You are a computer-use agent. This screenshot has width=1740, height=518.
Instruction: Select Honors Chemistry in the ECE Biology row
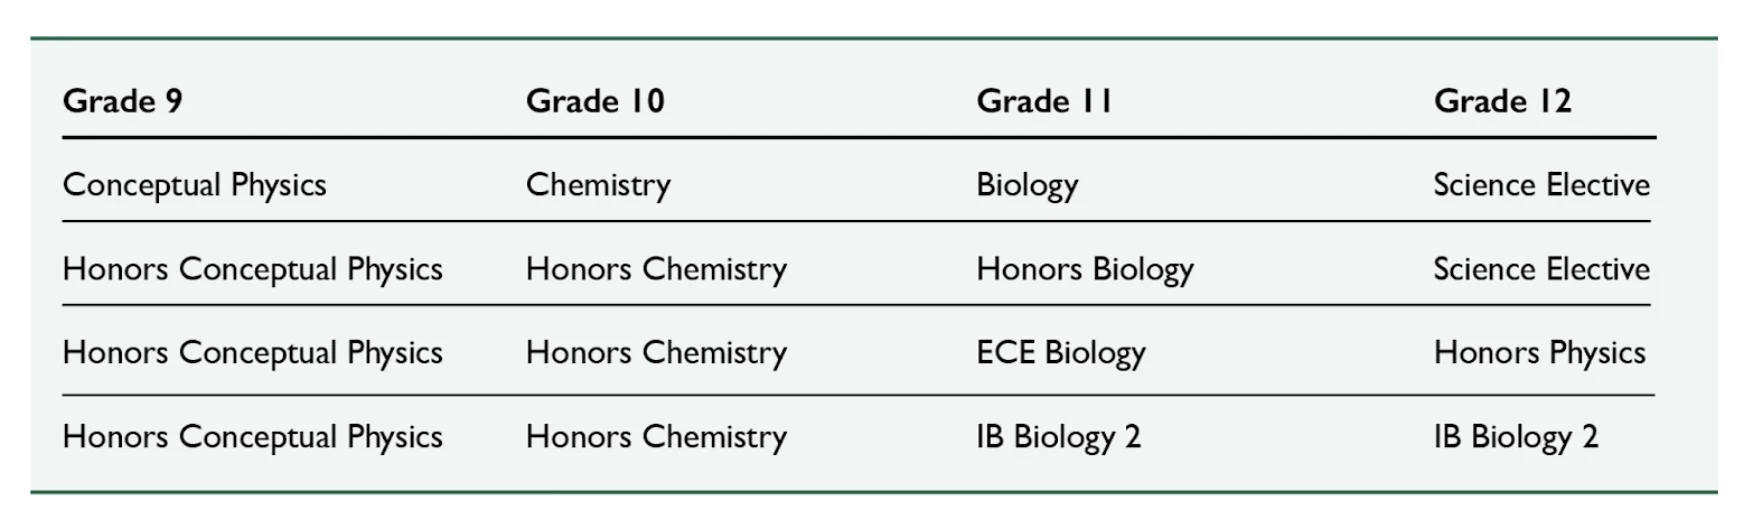(x=656, y=353)
